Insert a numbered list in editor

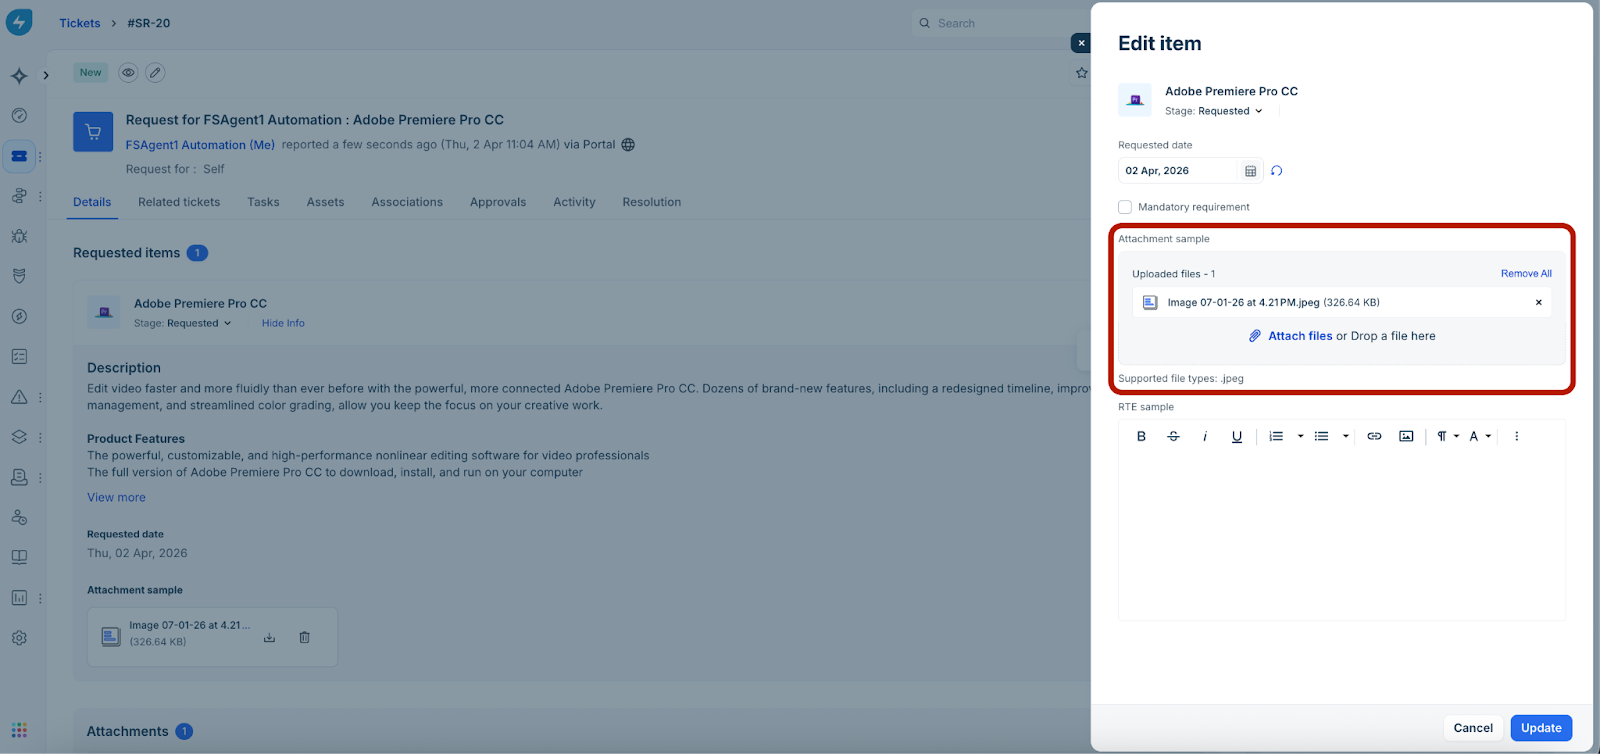1276,436
